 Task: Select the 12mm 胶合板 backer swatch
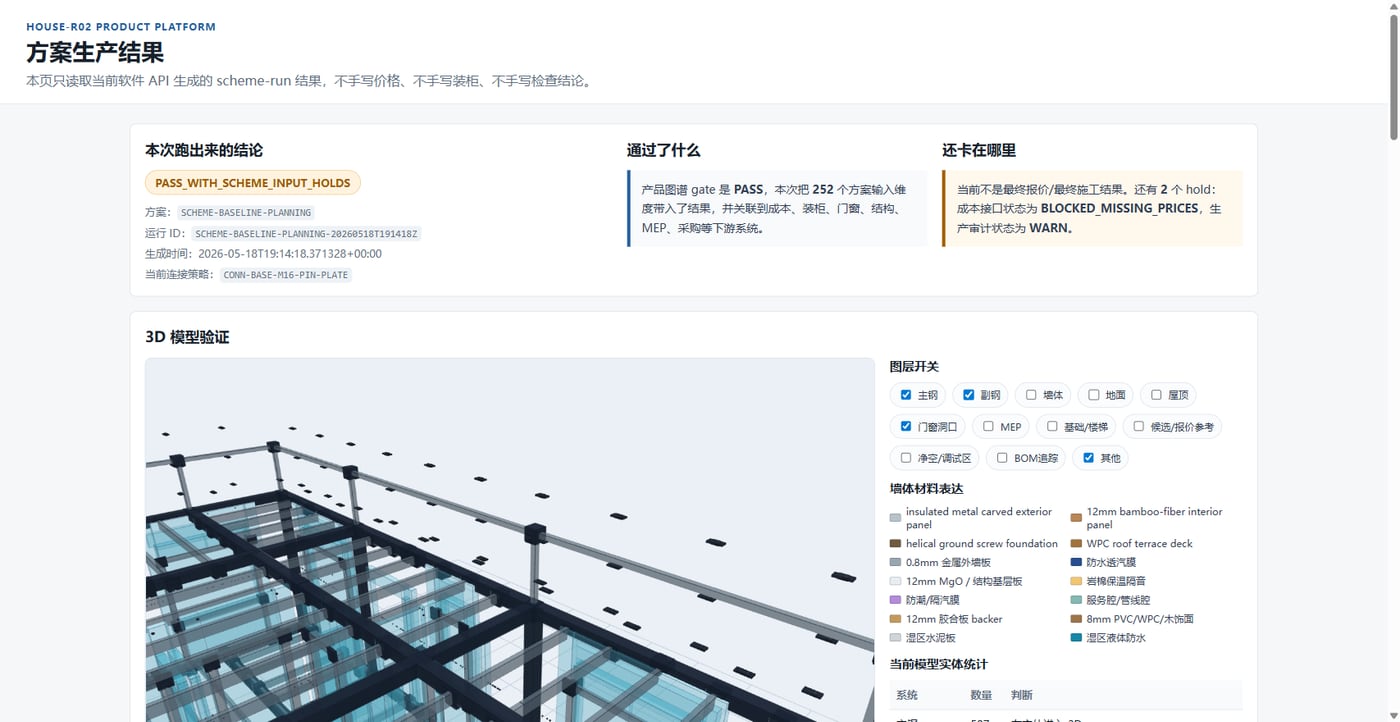895,619
